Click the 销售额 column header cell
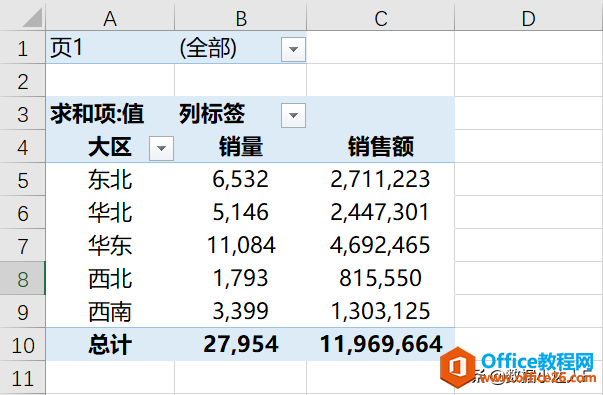Image resolution: width=603 pixels, height=395 pixels. 381,147
